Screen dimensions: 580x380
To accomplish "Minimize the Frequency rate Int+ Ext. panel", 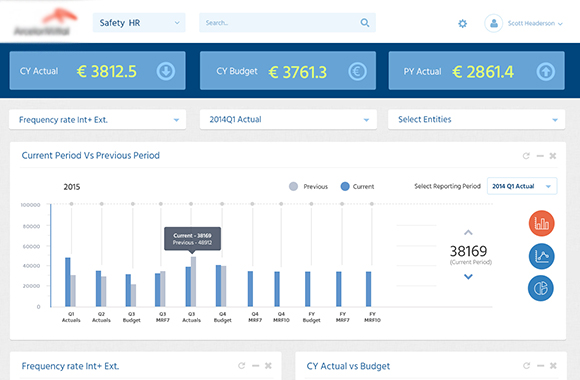I will 256,366.
